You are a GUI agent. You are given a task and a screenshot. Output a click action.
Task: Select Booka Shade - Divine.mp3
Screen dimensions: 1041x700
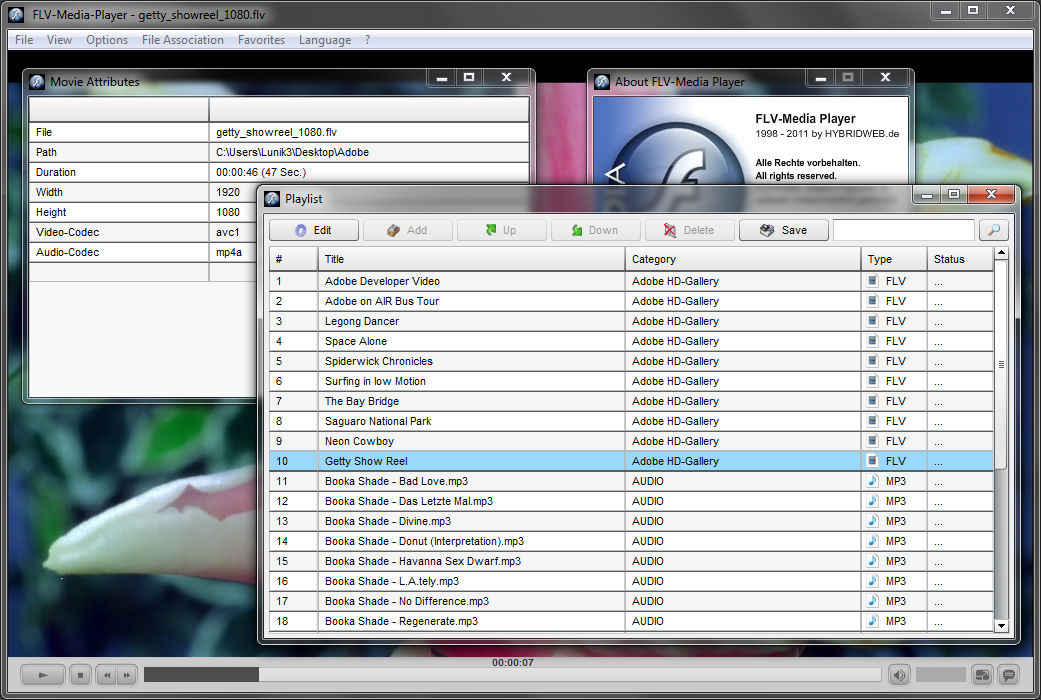click(x=631, y=521)
